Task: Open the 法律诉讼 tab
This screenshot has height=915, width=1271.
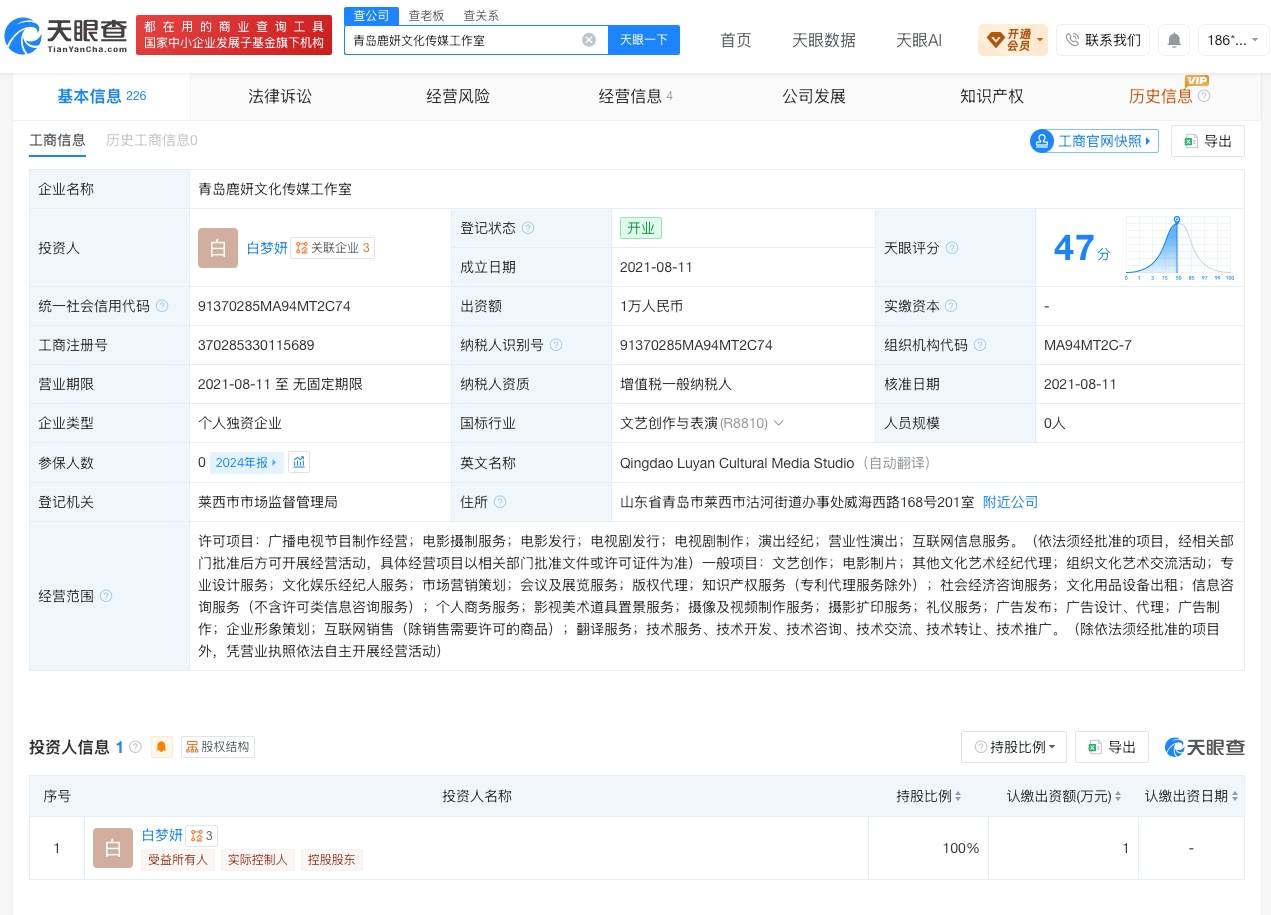Action: click(x=280, y=96)
